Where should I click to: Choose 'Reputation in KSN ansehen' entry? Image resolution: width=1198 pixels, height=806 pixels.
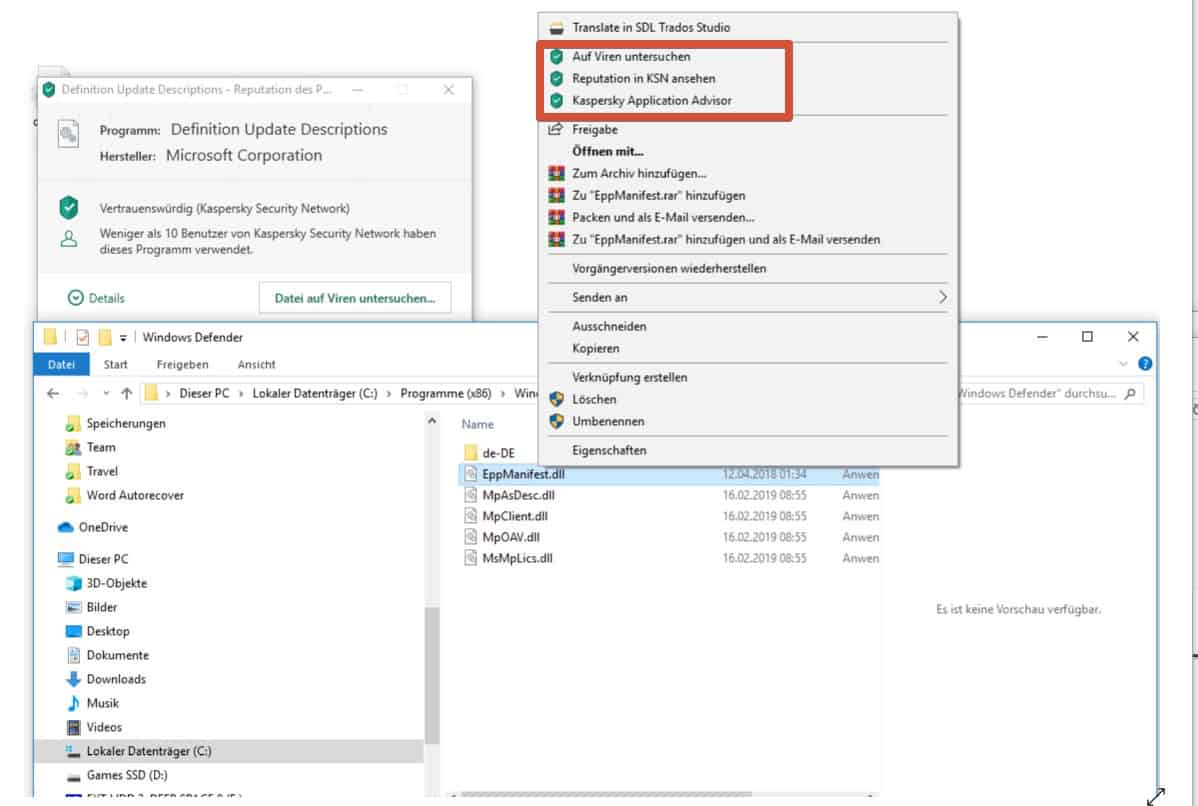click(643, 79)
